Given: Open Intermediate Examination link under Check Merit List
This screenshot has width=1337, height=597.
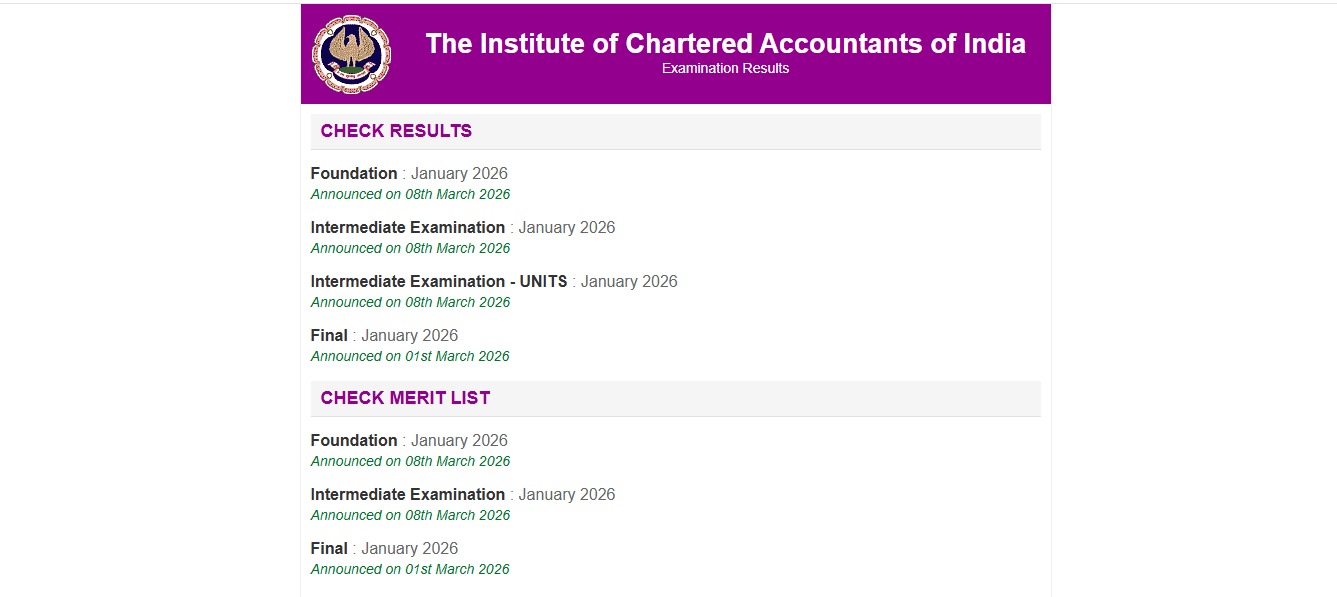Looking at the screenshot, I should pos(408,494).
